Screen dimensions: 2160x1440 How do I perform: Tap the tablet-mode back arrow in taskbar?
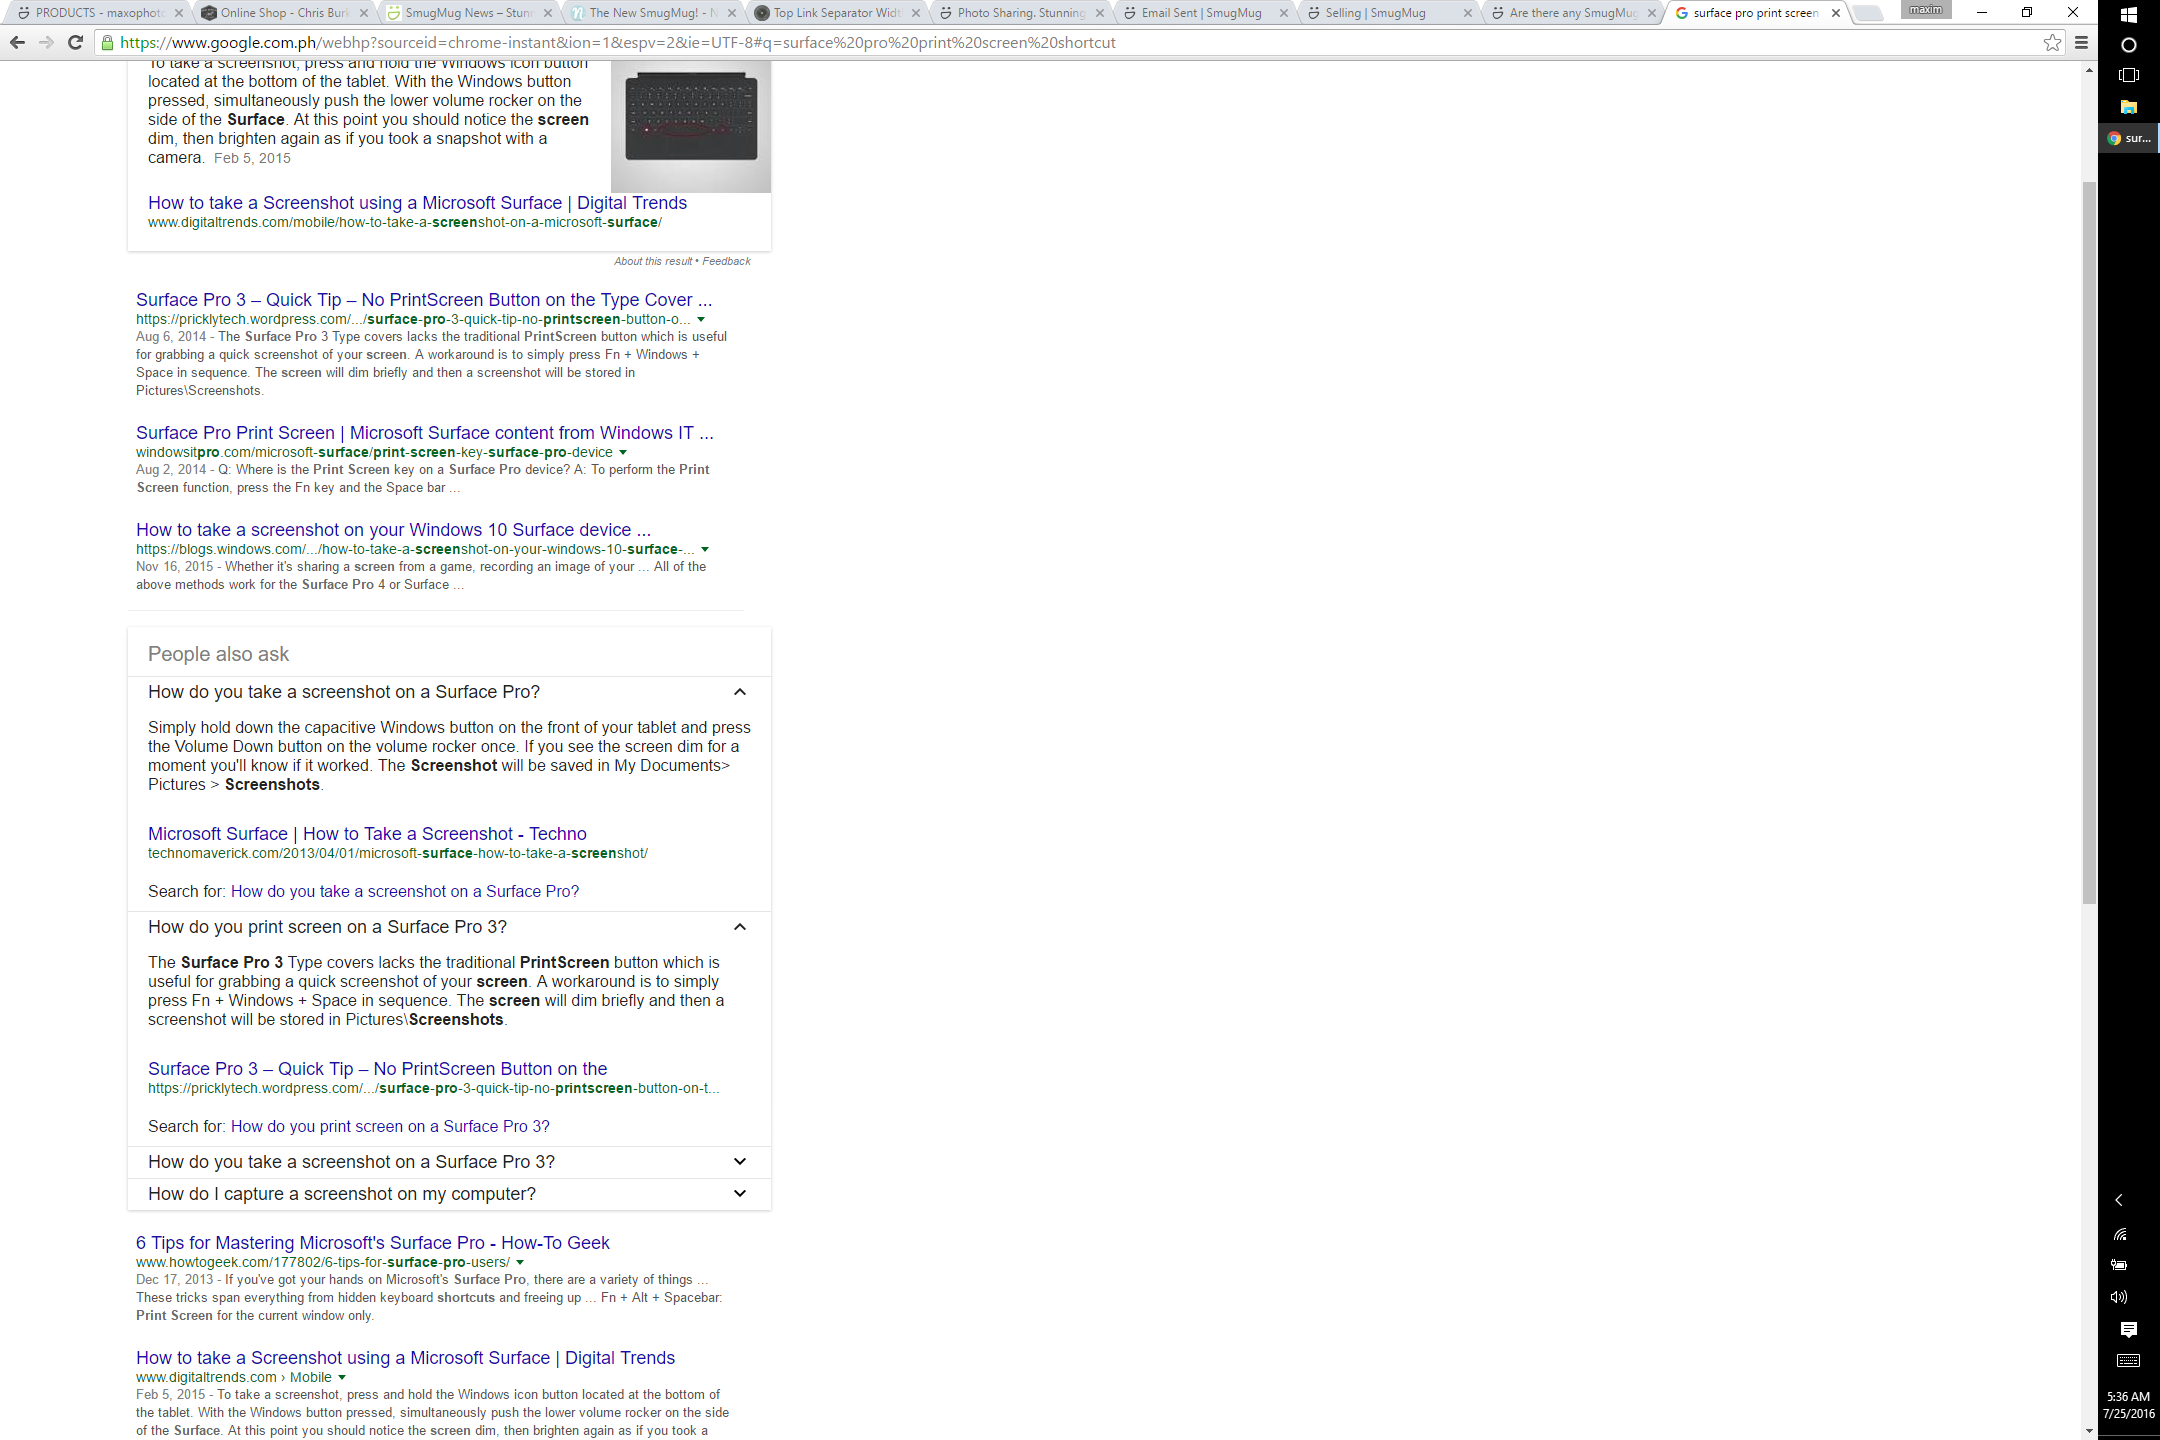point(2119,1200)
